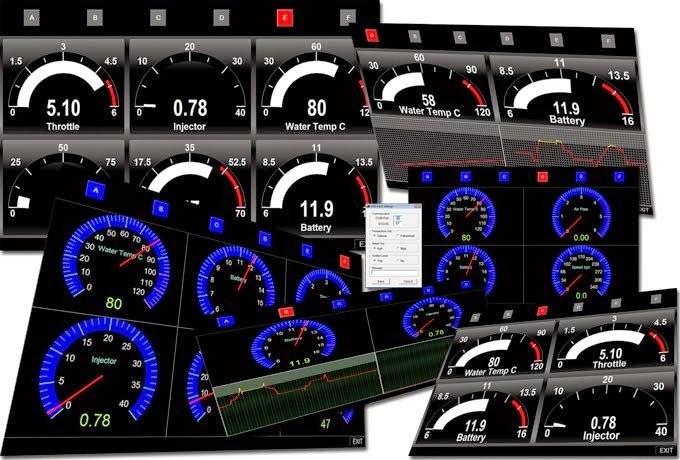Click EXIT on the bottom-right gray dashboard
Image resolution: width=680 pixels, height=460 pixels.
tap(664, 450)
